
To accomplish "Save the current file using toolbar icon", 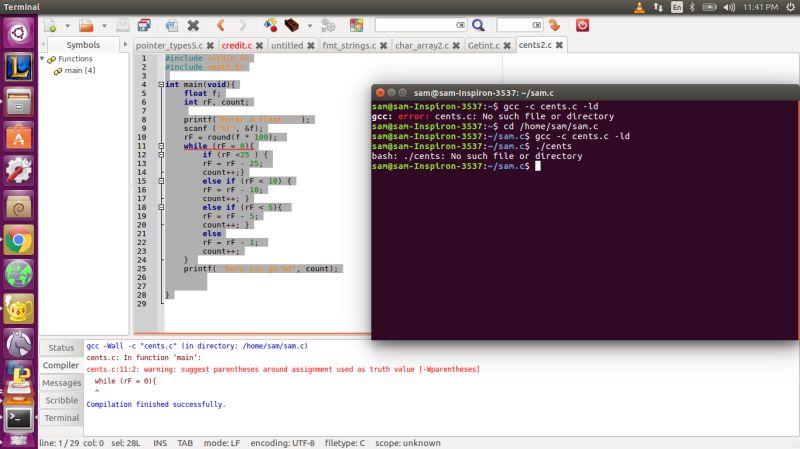I will tap(122, 25).
